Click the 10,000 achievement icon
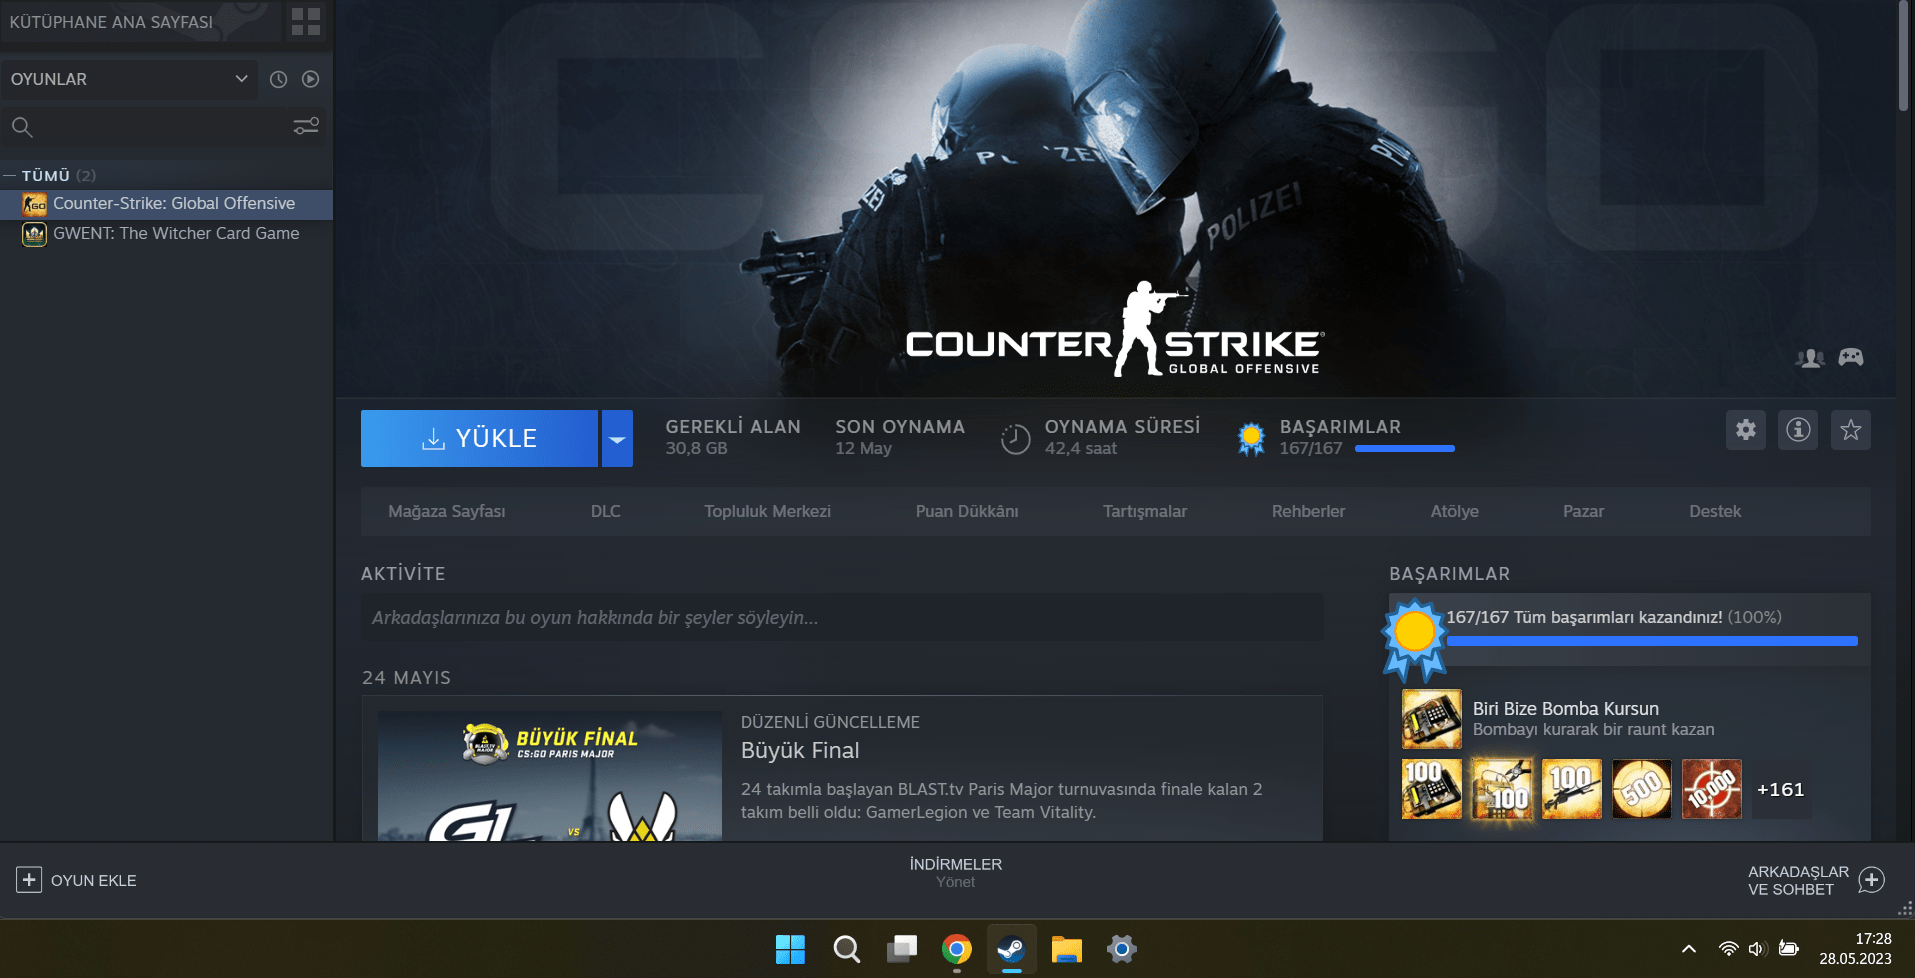Image resolution: width=1915 pixels, height=978 pixels. click(1712, 789)
